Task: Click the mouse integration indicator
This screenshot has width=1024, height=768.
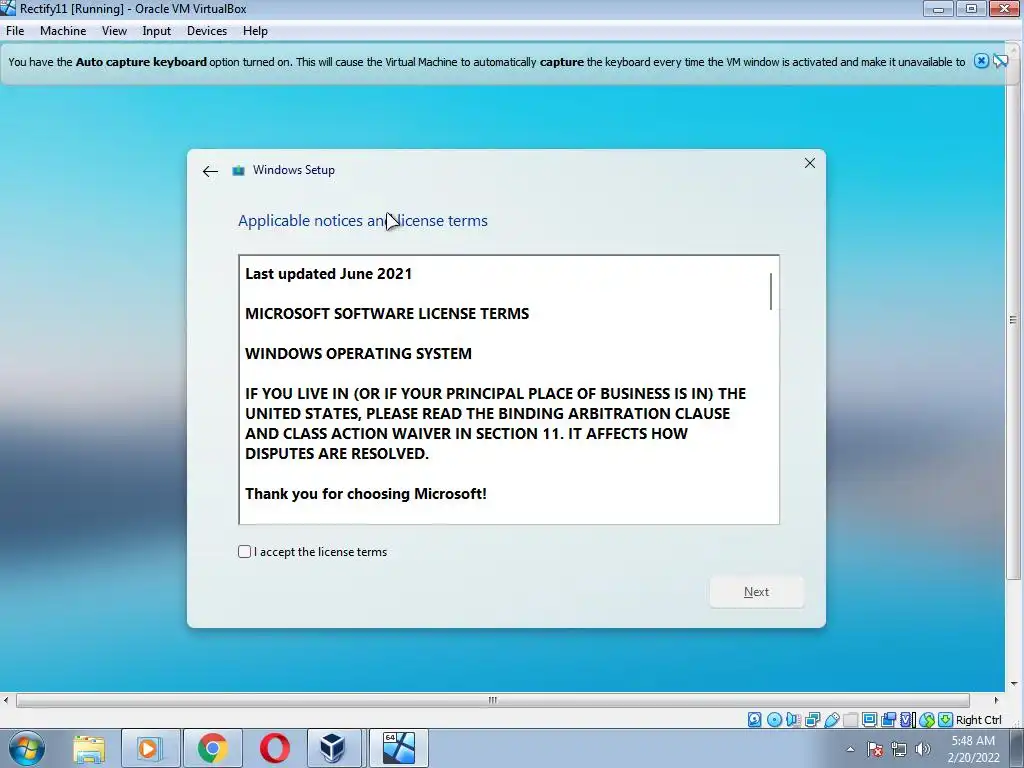Action: coord(927,720)
